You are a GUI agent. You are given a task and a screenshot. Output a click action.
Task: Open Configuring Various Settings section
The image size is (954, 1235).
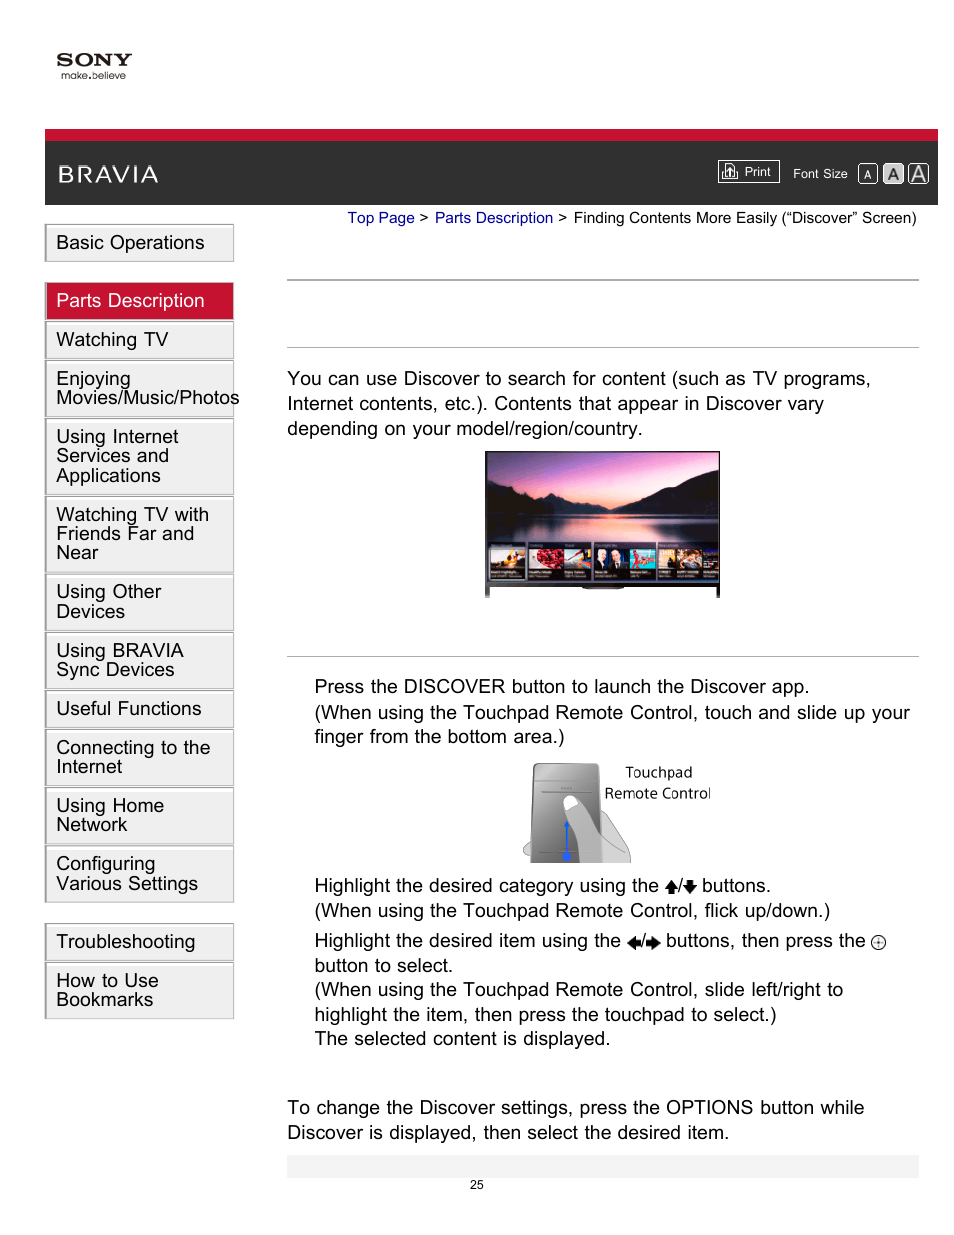[140, 874]
